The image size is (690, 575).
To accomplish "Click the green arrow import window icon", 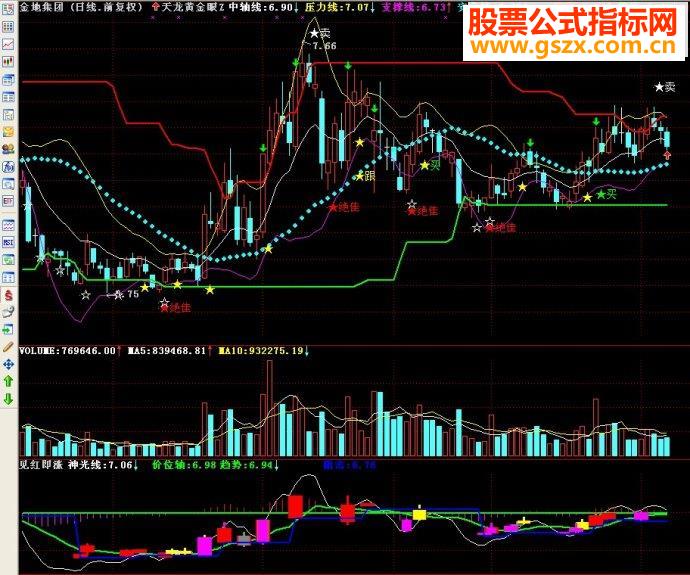I will point(8,330).
